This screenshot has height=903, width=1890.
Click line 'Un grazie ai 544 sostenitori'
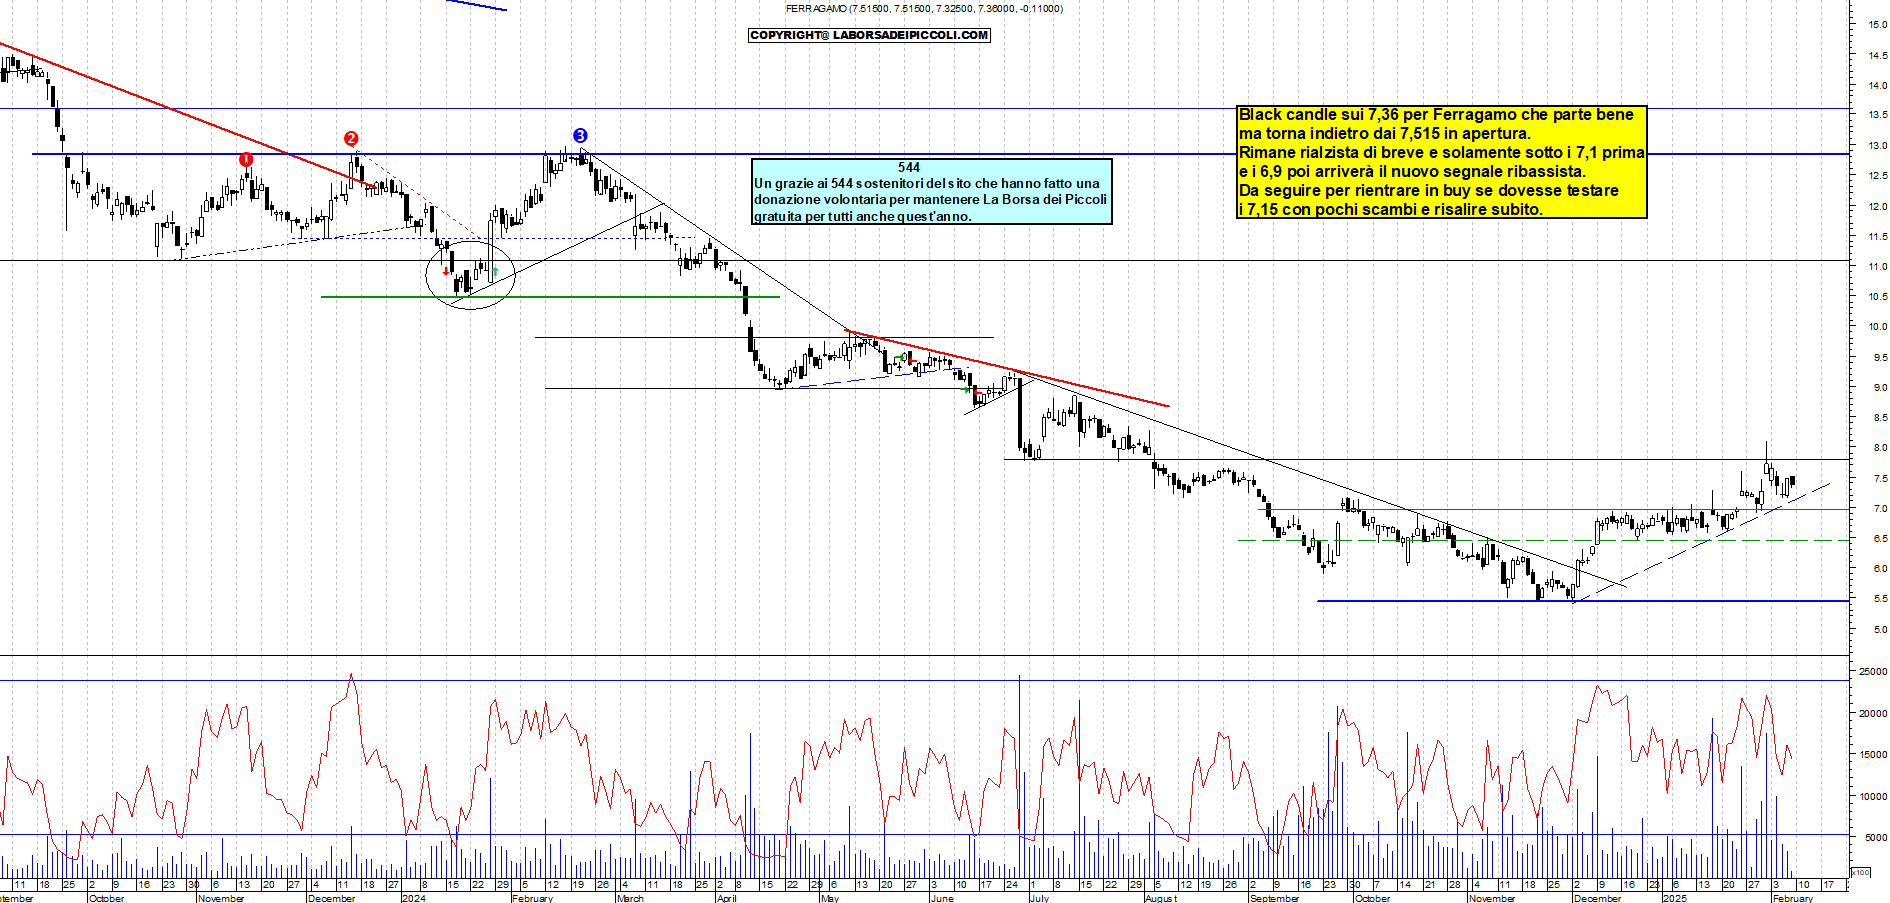point(926,183)
